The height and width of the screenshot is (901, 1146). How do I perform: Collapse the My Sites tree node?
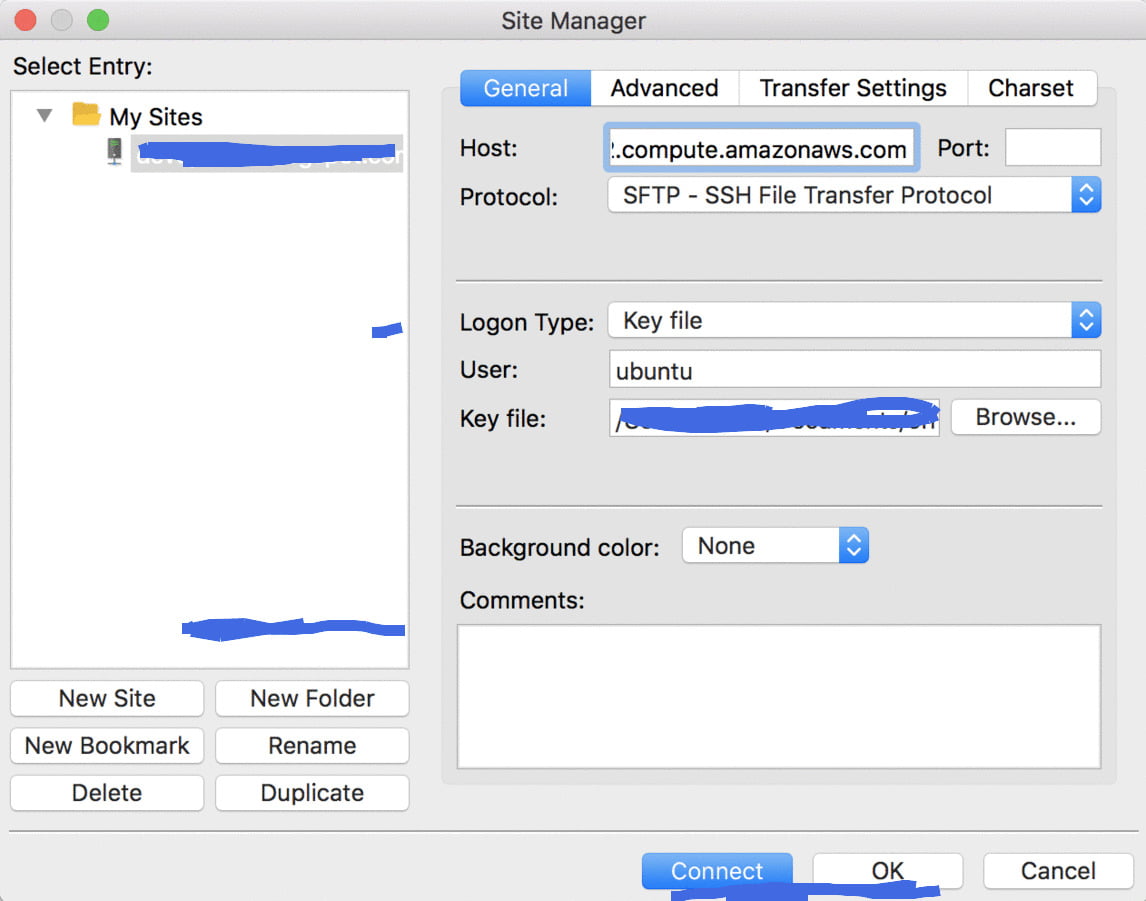pos(45,115)
